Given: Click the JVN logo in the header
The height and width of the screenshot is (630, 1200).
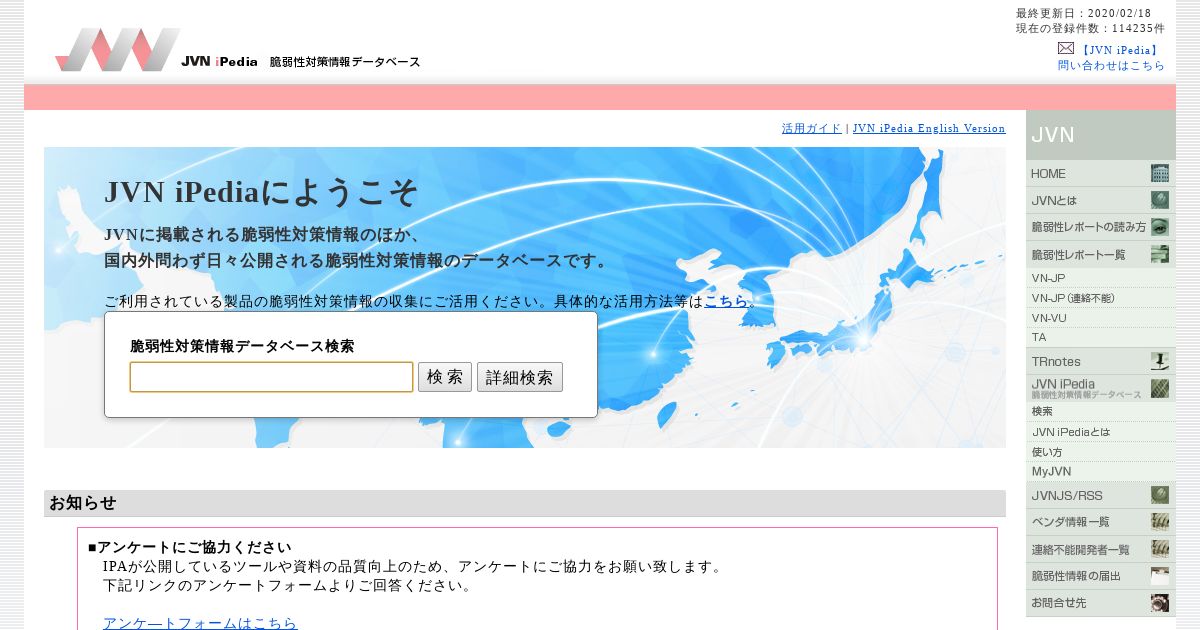Looking at the screenshot, I should tap(118, 49).
